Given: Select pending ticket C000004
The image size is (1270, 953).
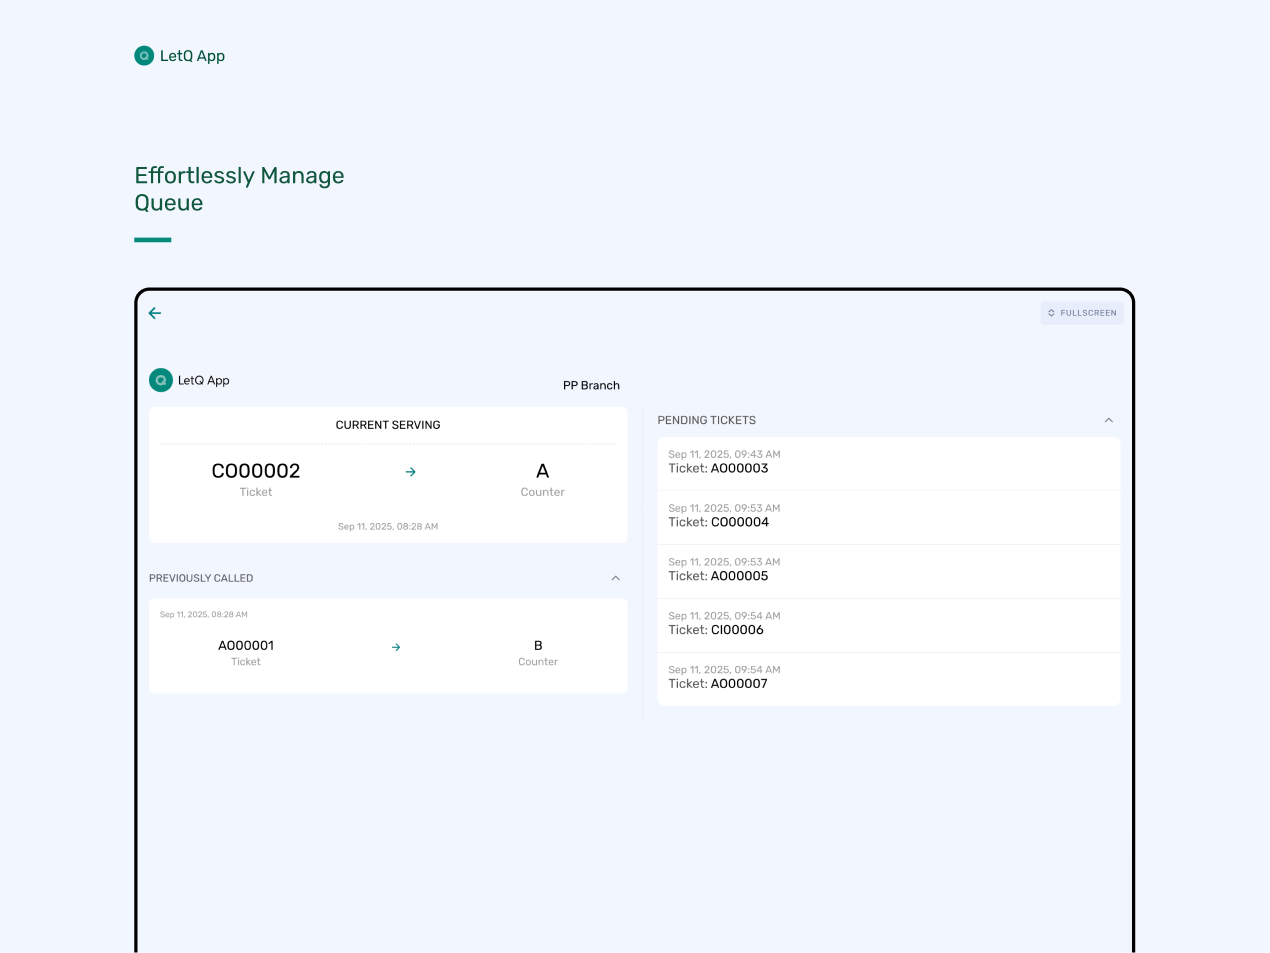Looking at the screenshot, I should 888,517.
